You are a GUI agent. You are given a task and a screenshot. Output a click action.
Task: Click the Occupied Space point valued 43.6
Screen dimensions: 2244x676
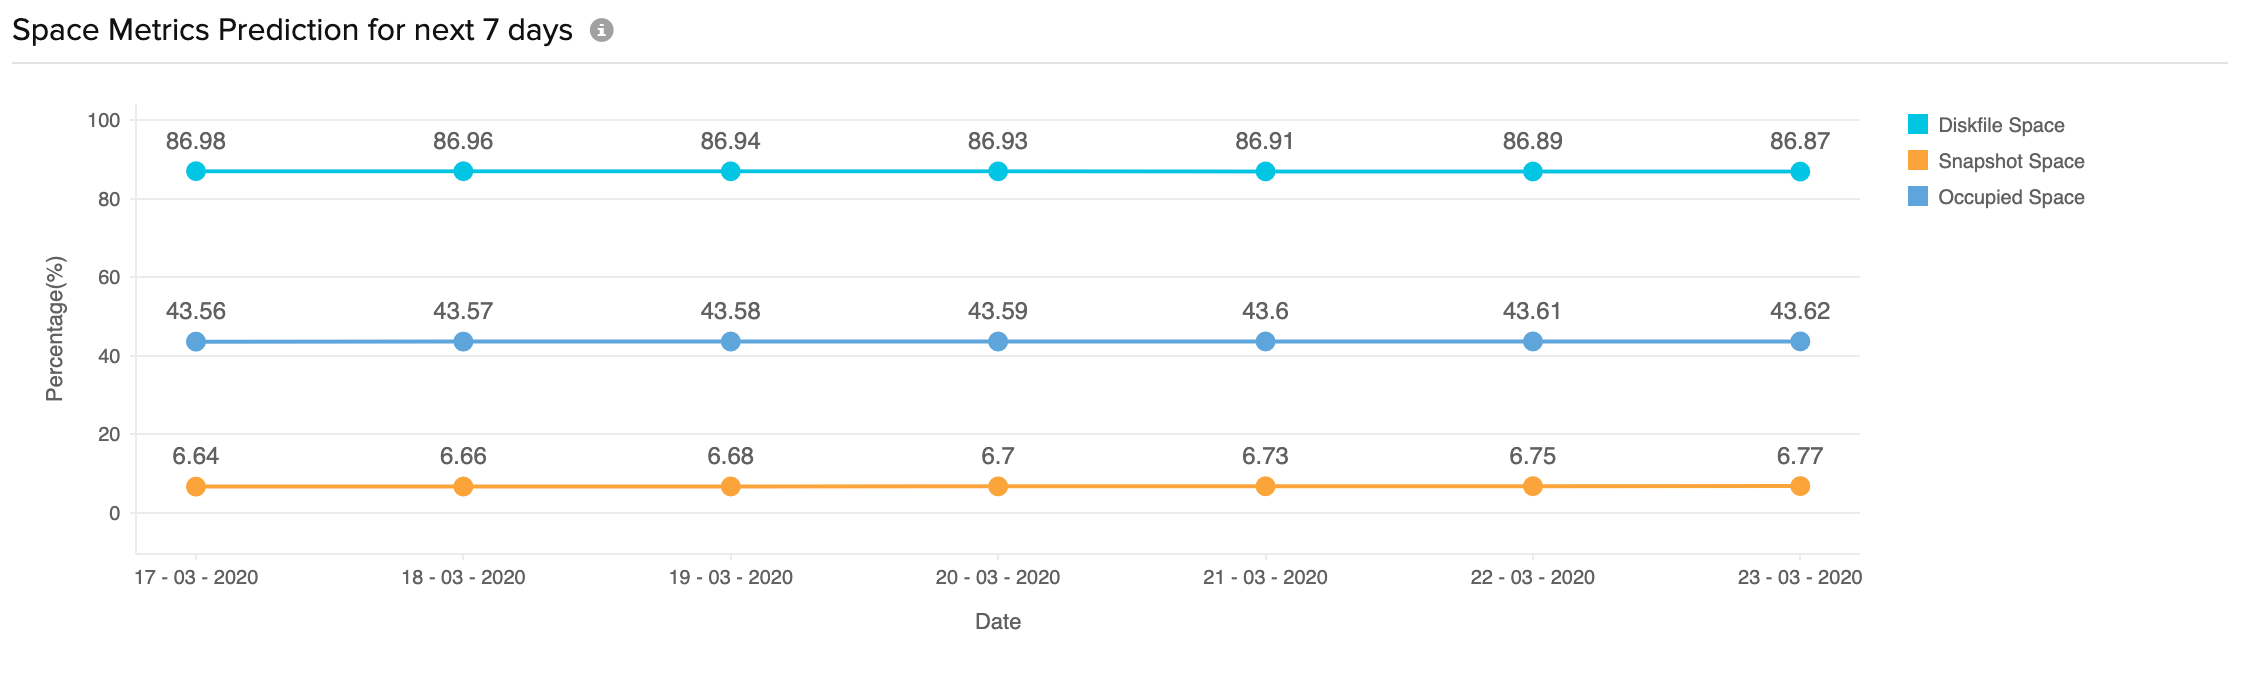1265,342
